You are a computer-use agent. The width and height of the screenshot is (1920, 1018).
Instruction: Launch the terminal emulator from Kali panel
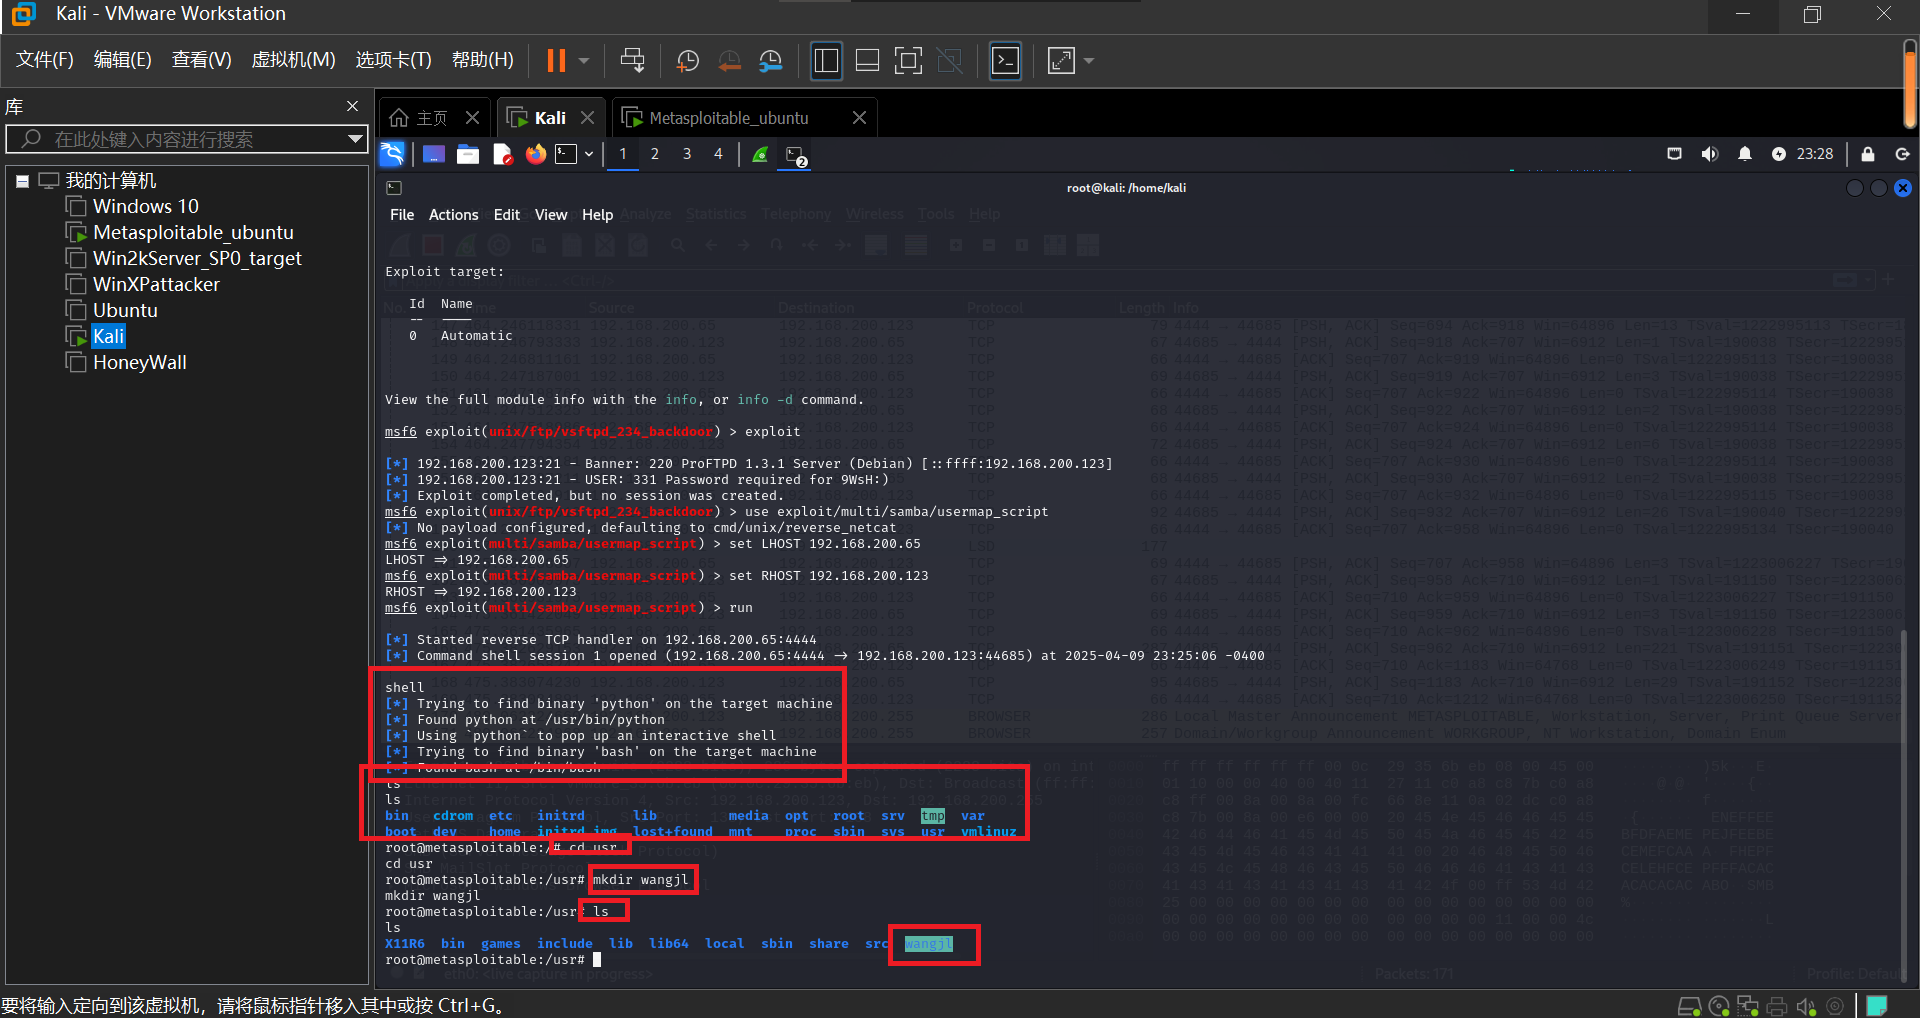tap(567, 154)
